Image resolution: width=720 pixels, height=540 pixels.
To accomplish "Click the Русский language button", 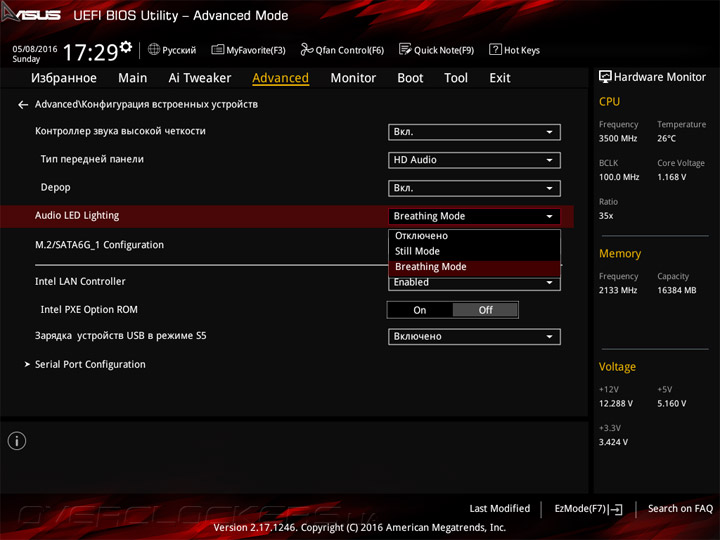I will tap(172, 50).
